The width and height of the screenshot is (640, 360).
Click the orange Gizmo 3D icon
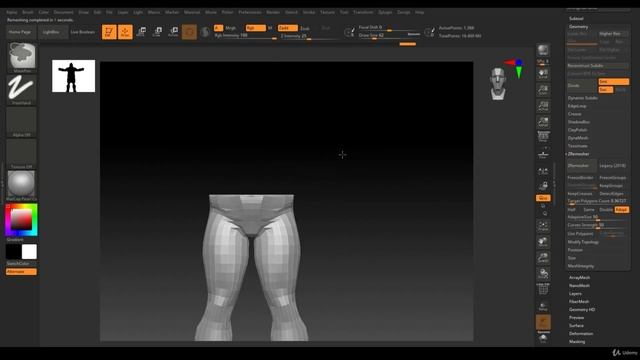click(x=189, y=32)
